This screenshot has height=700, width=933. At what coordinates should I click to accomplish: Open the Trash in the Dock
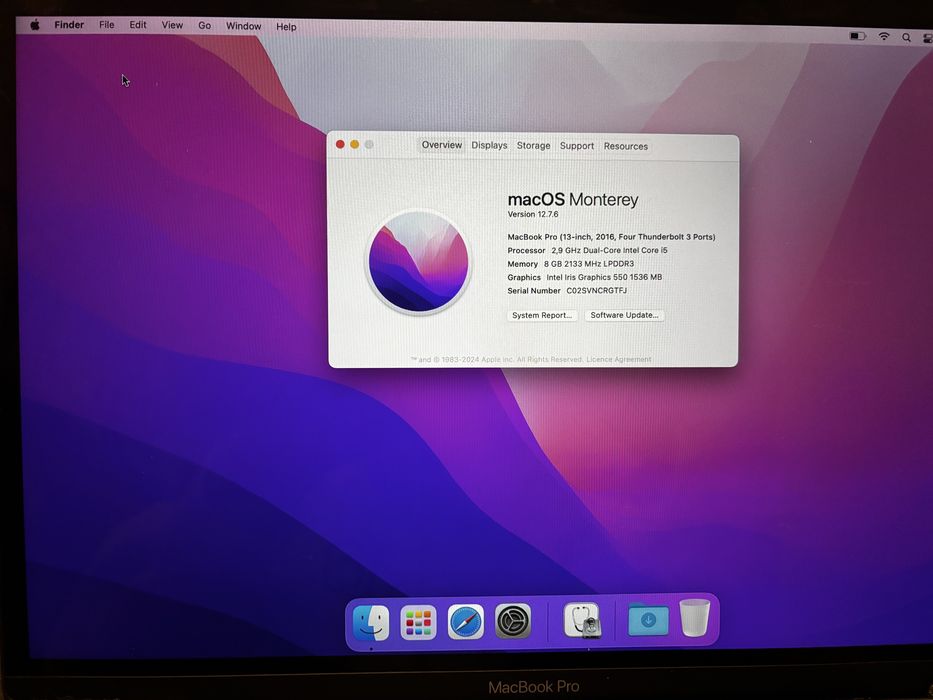(x=694, y=618)
